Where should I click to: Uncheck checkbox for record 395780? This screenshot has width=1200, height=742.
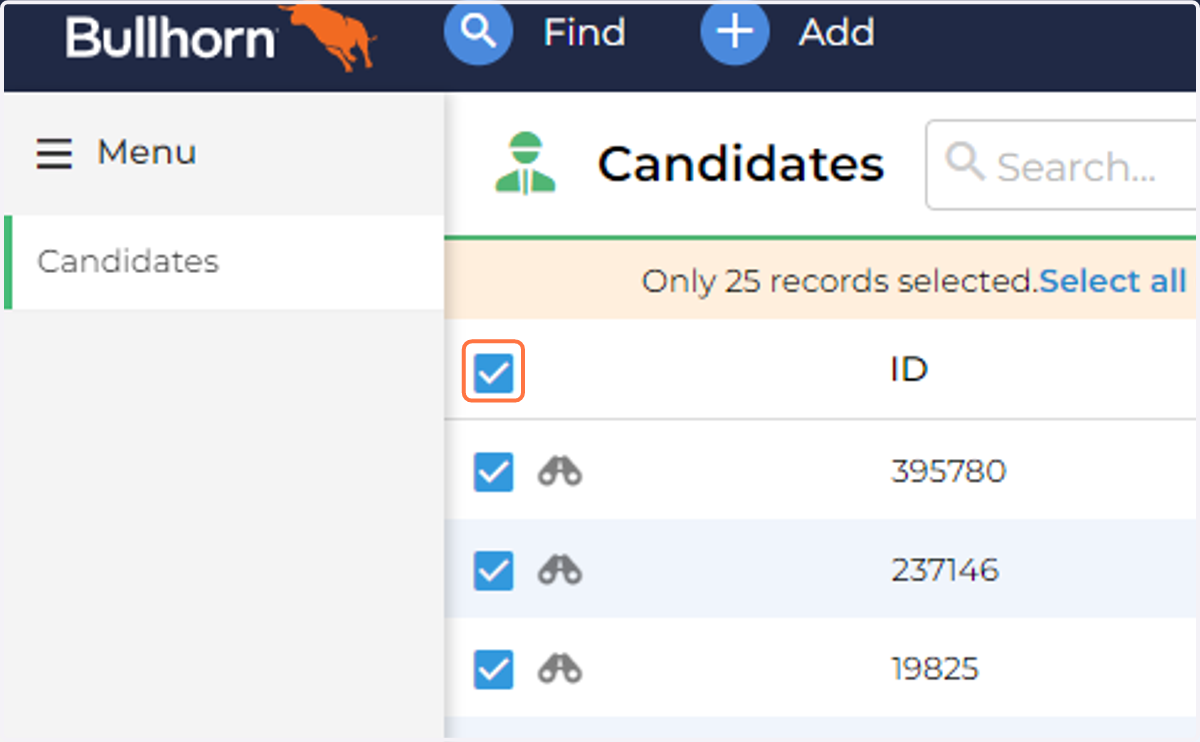[x=493, y=472]
